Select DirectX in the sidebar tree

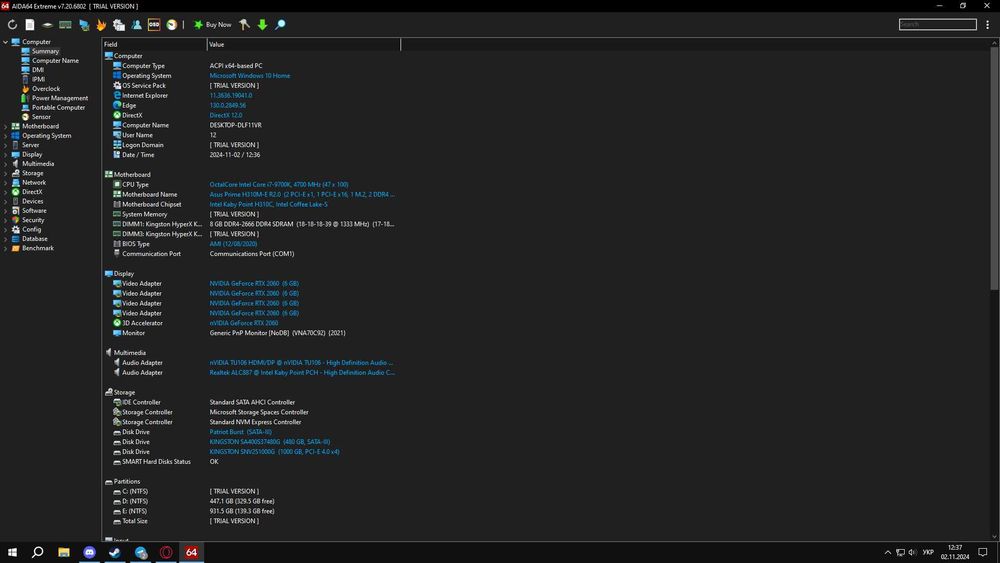tap(32, 192)
